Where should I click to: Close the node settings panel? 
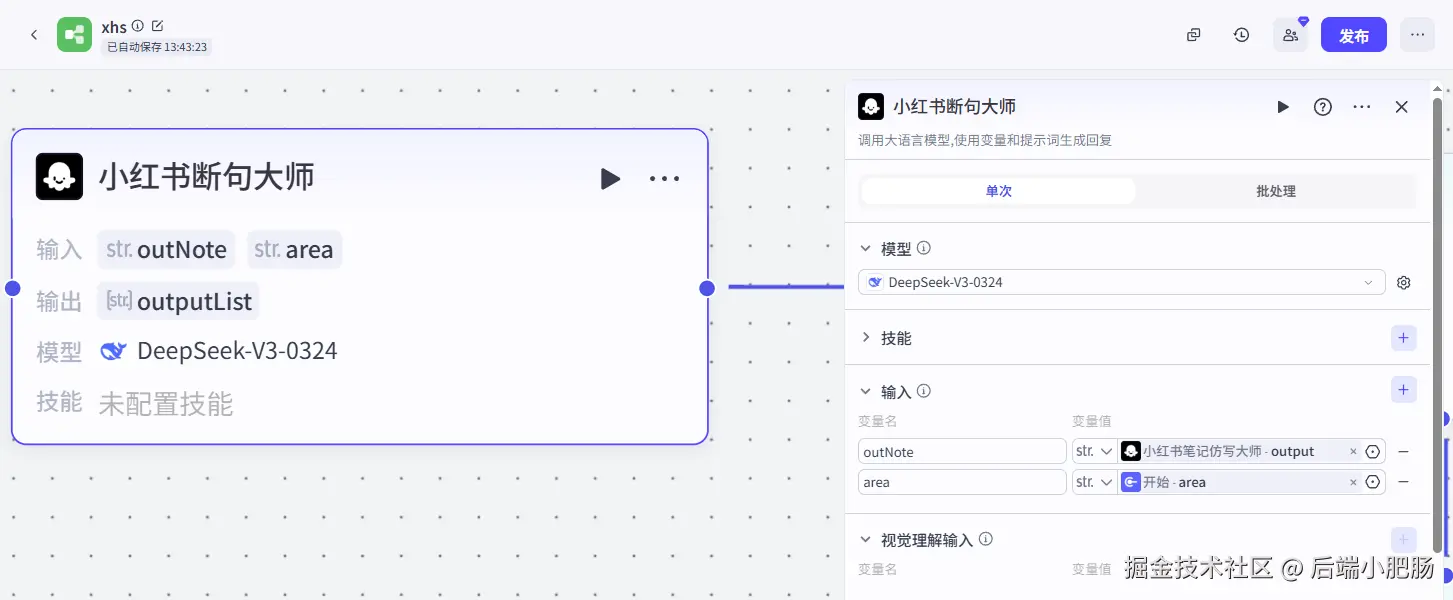pyautogui.click(x=1402, y=107)
